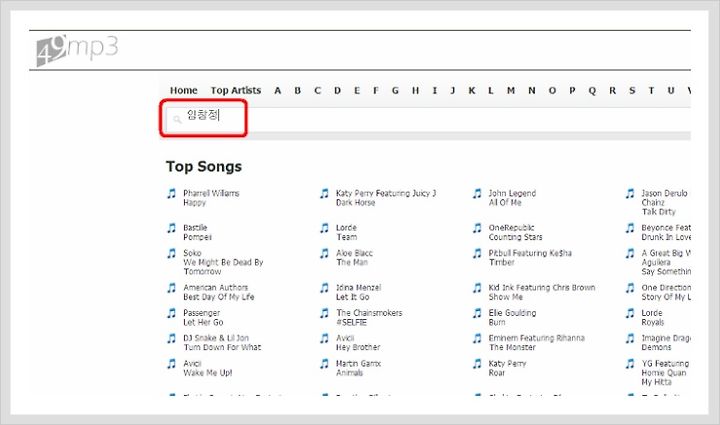Viewport: 720px width, 425px height.
Task: Click music note icon beside Soko
Action: [171, 253]
